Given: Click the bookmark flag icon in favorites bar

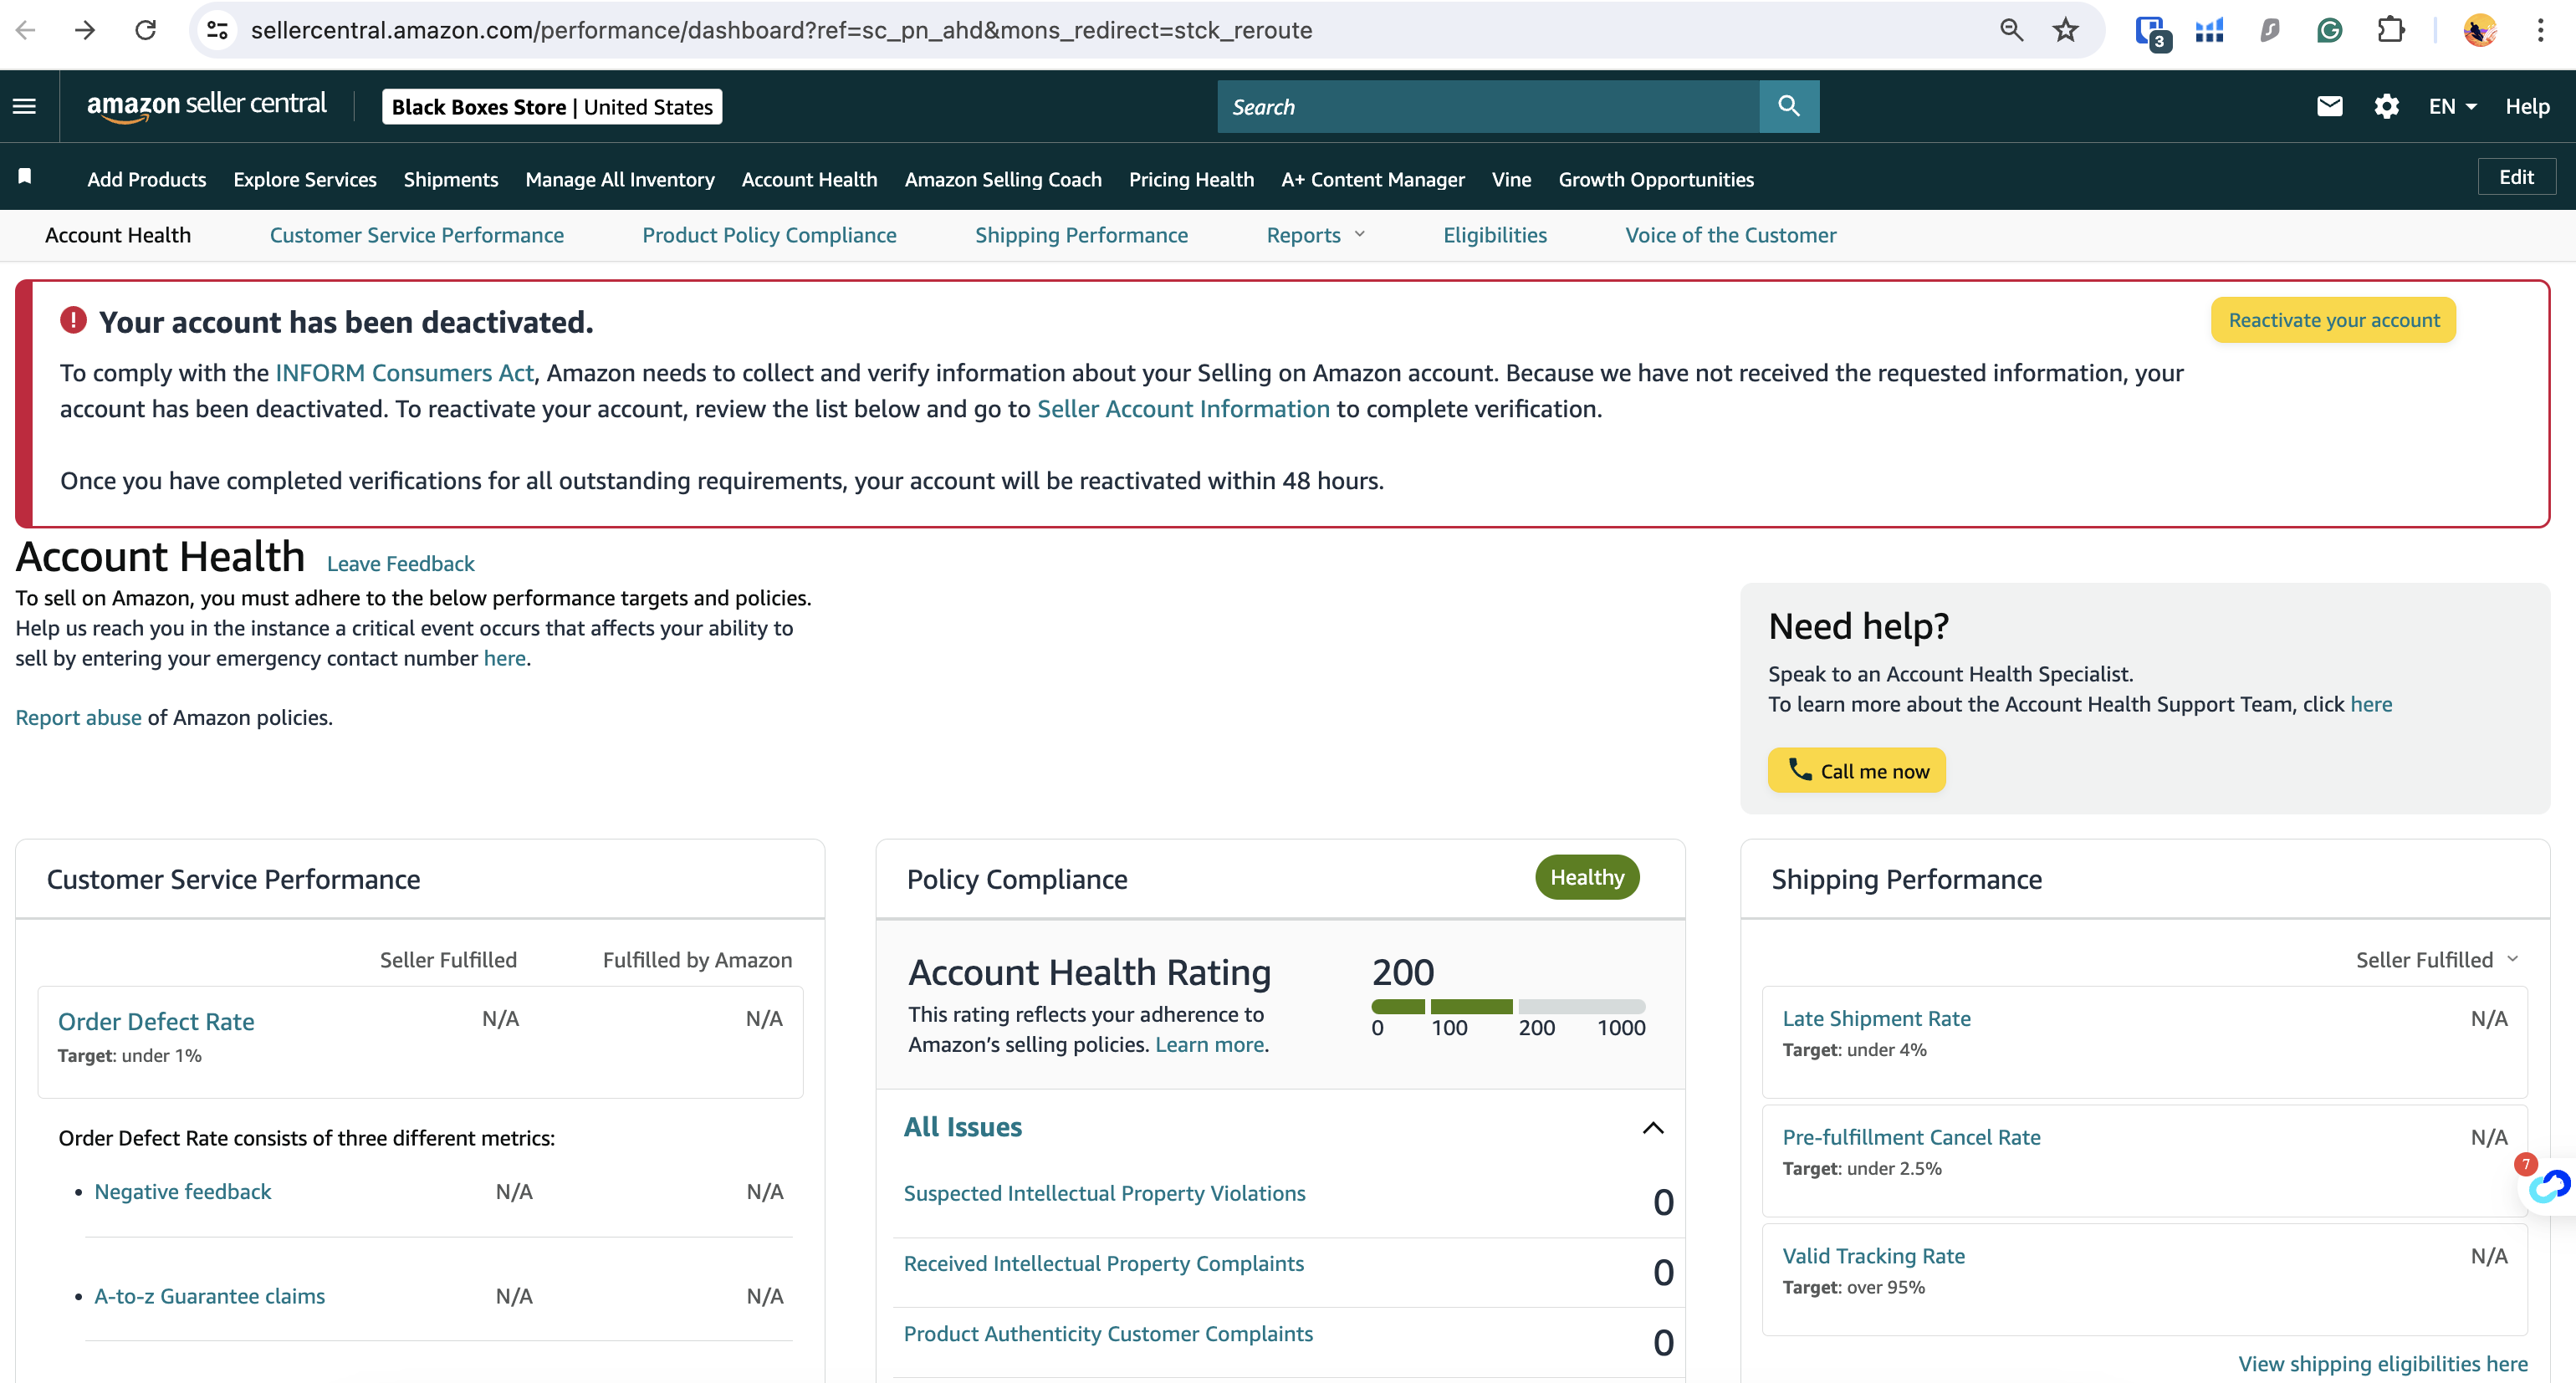Looking at the screenshot, I should point(25,177).
